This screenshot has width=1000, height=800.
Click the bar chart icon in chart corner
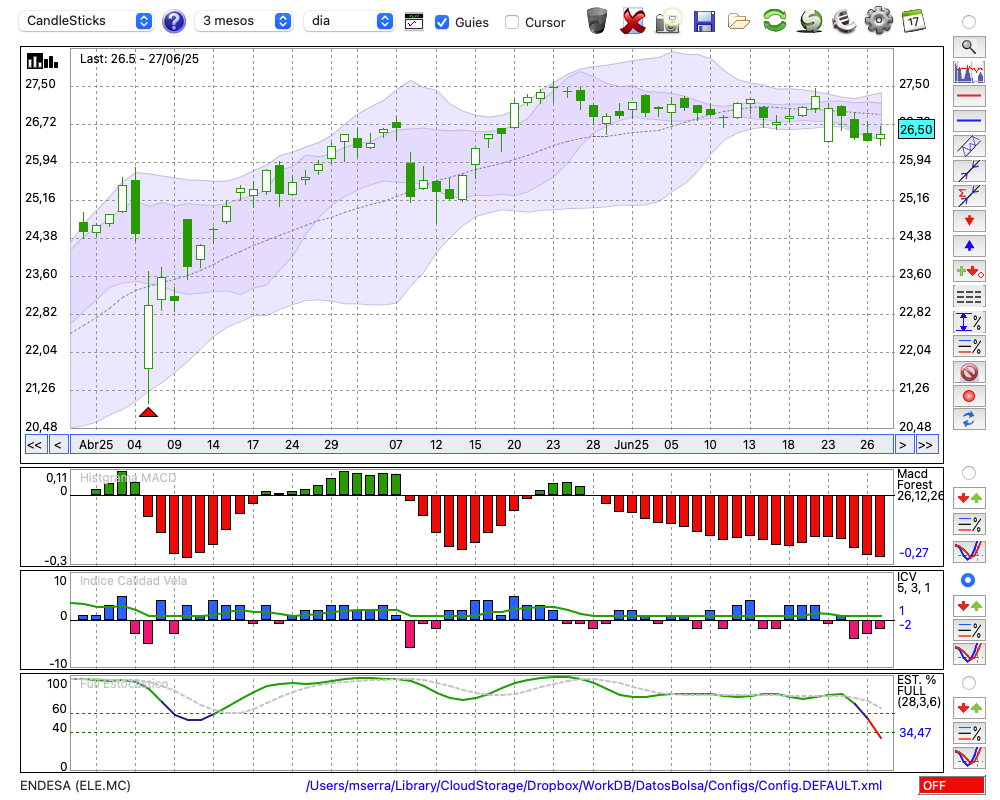point(42,61)
